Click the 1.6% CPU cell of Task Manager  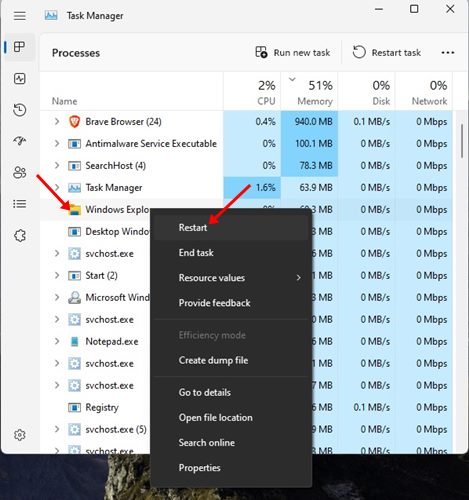coord(252,188)
